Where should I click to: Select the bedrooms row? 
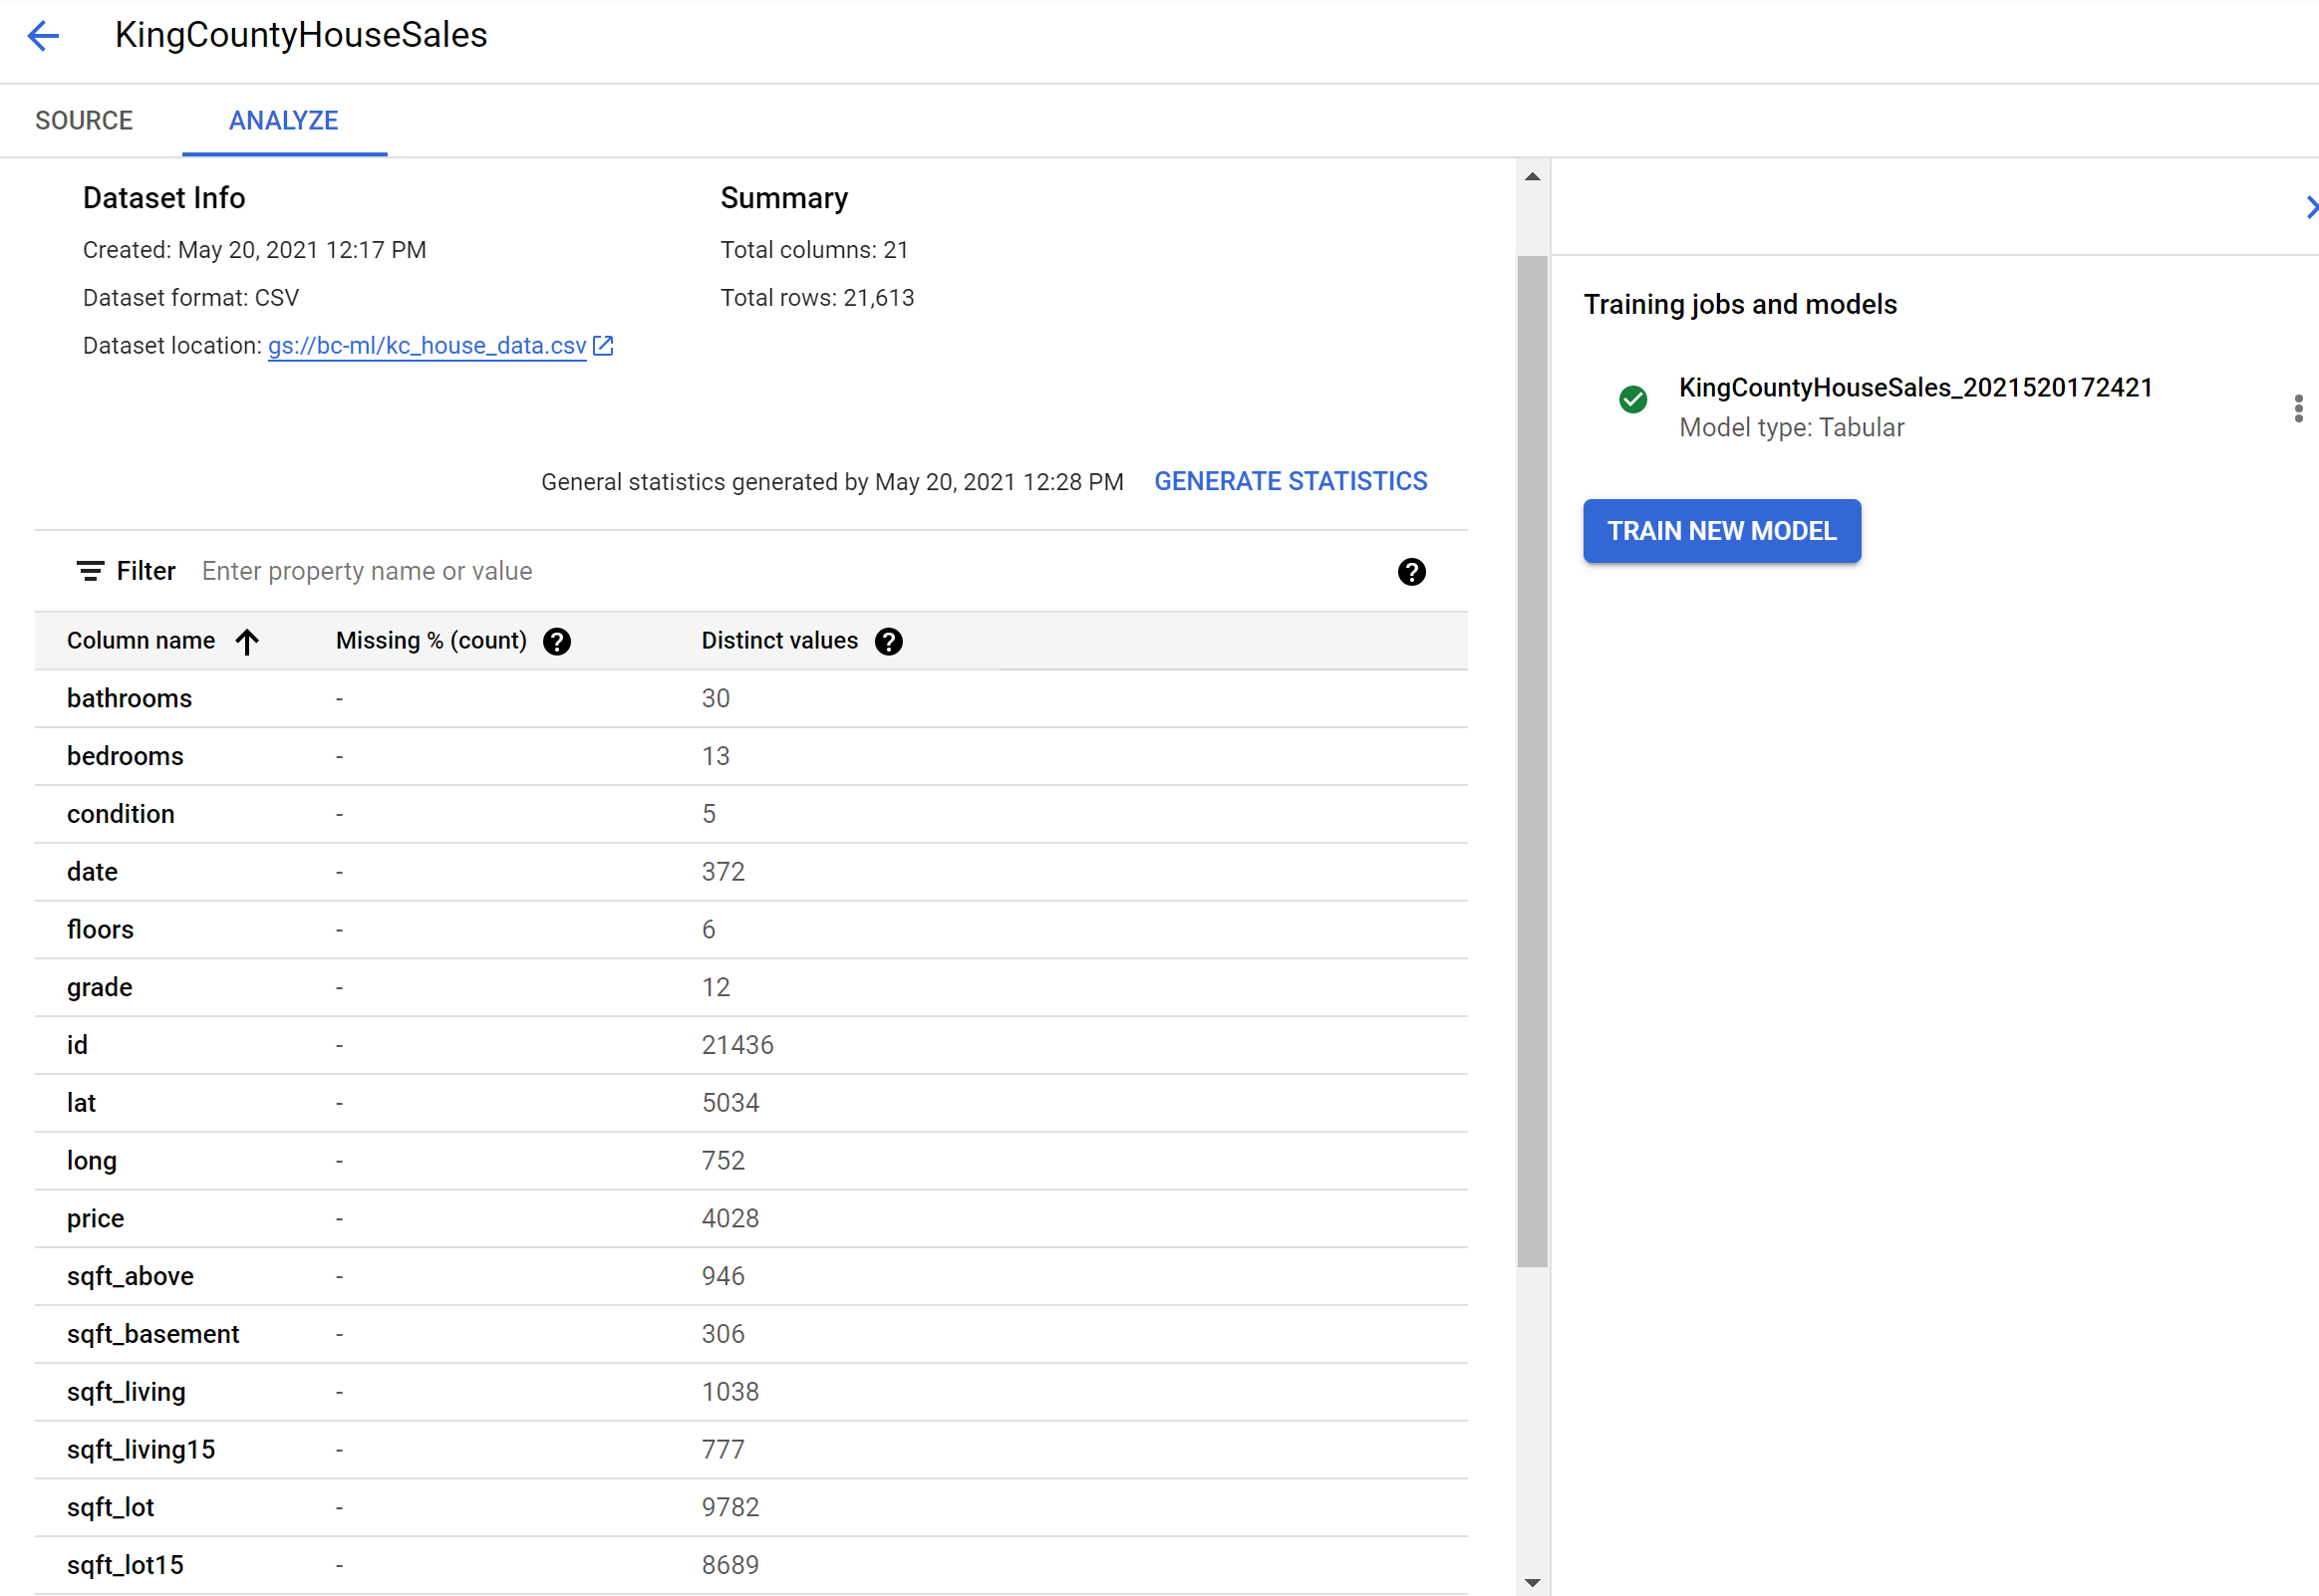coord(751,757)
